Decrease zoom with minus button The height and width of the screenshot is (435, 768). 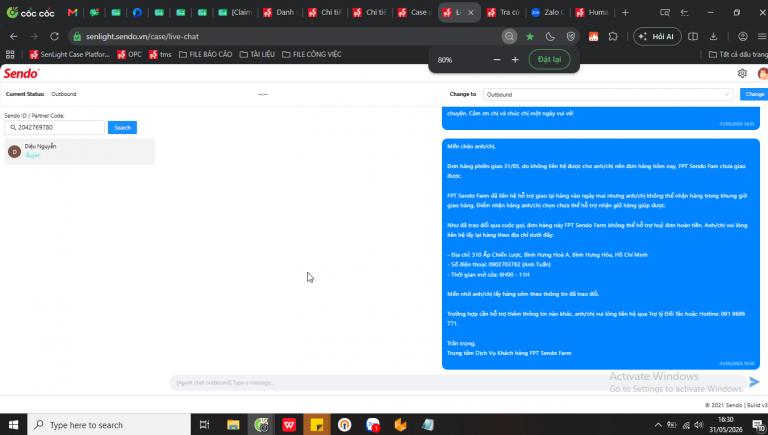(x=497, y=59)
